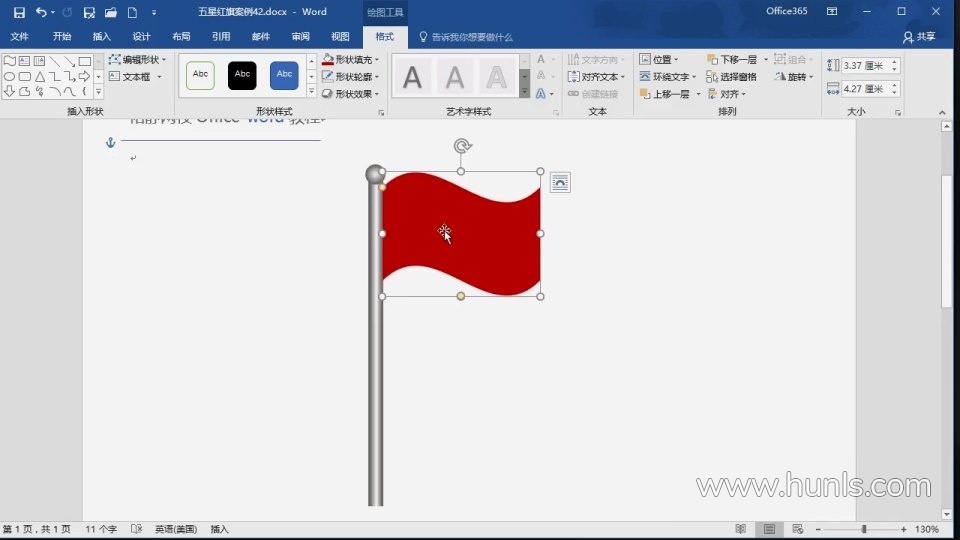Apply the first dark WordArt A style
The image size is (960, 540).
(412, 77)
